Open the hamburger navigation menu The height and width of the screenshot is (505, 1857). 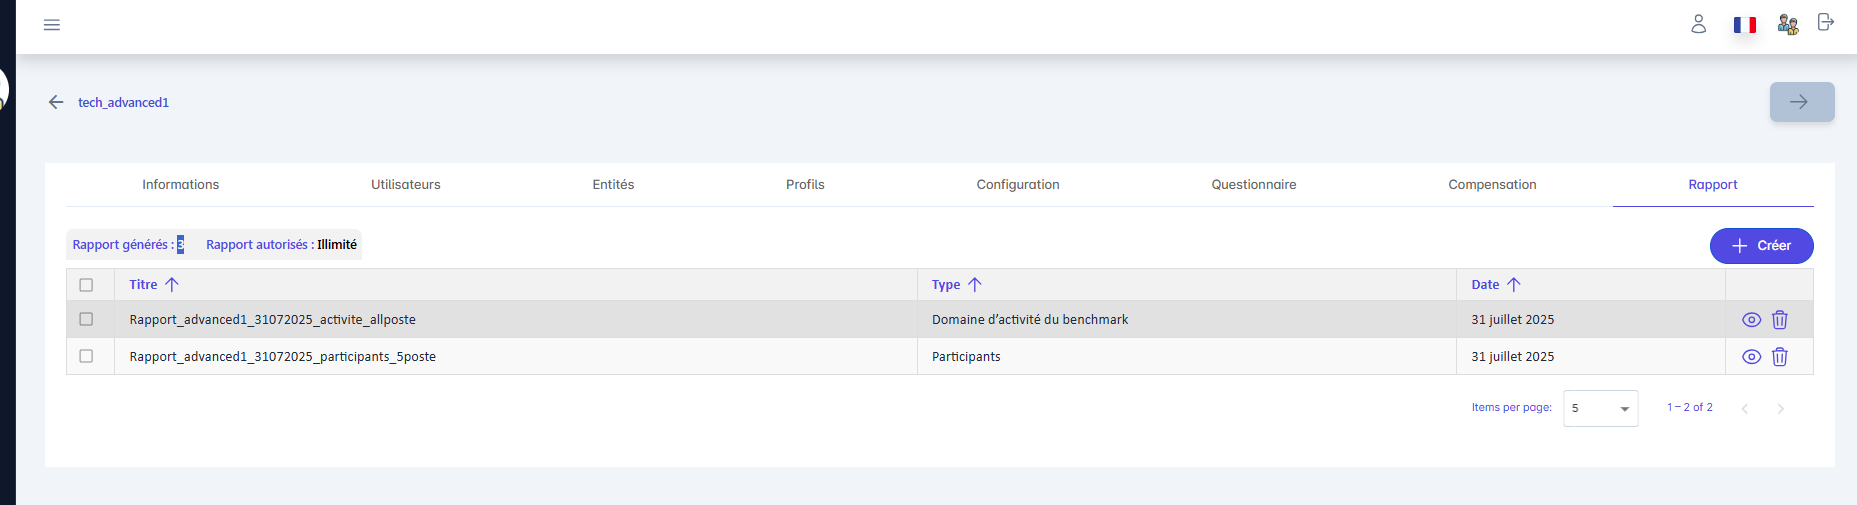pyautogui.click(x=52, y=25)
